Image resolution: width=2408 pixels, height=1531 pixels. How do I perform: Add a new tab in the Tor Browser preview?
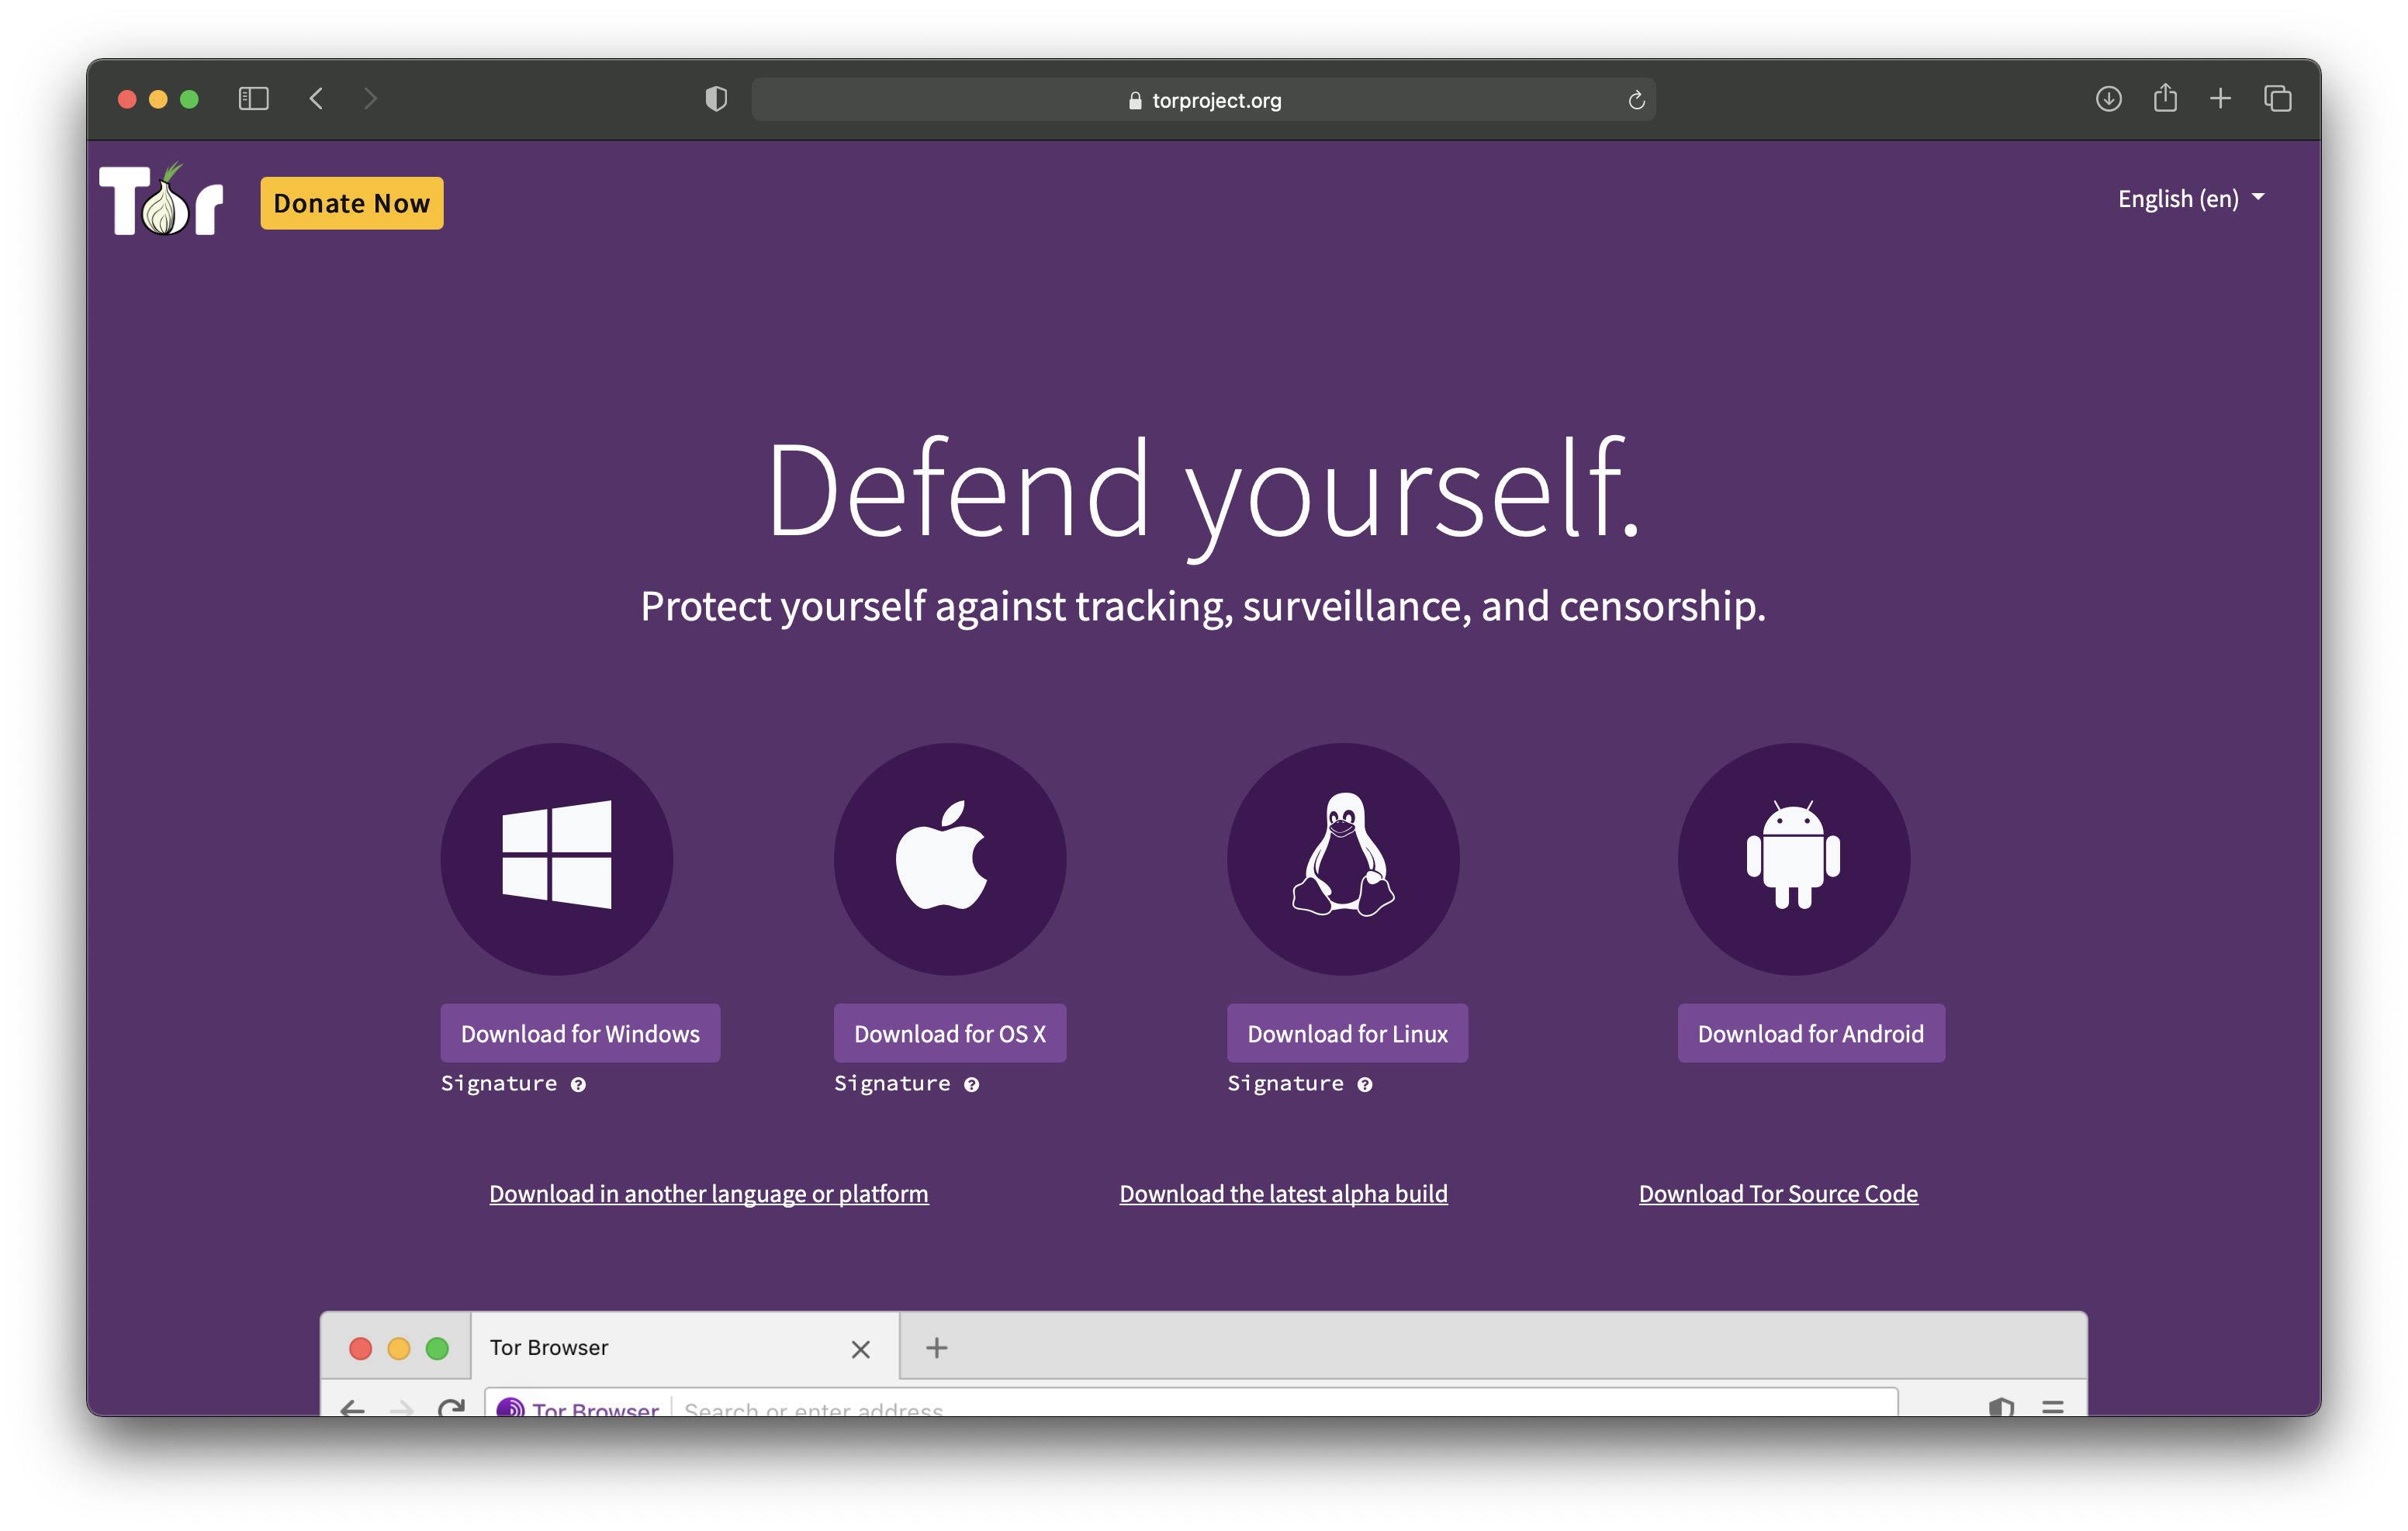pyautogui.click(x=936, y=1348)
